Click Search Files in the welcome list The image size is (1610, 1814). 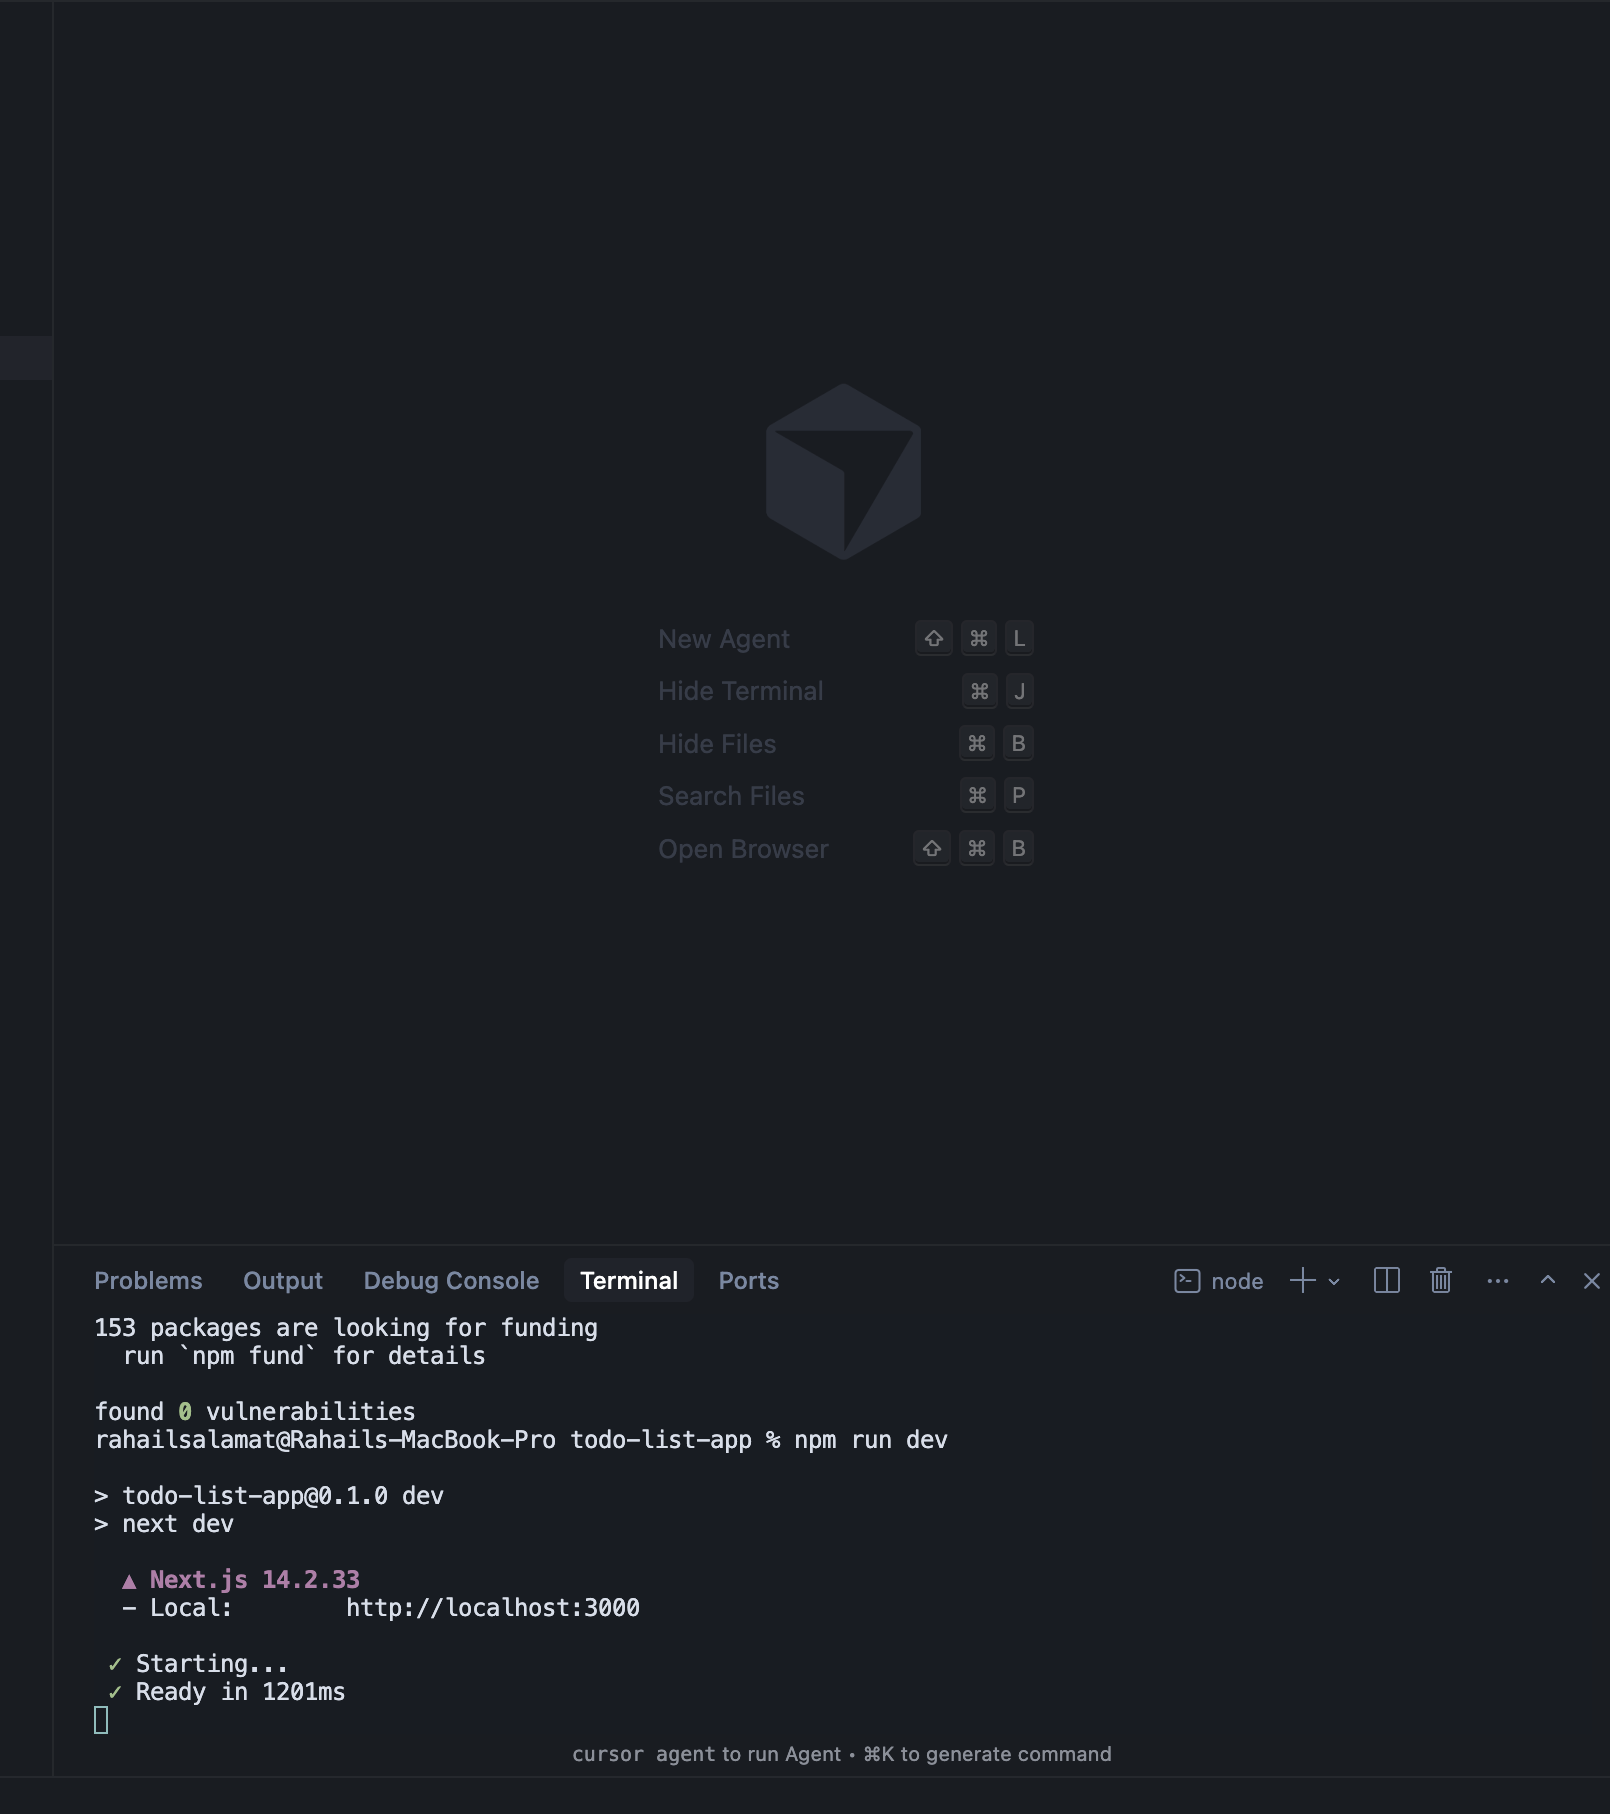pos(846,796)
